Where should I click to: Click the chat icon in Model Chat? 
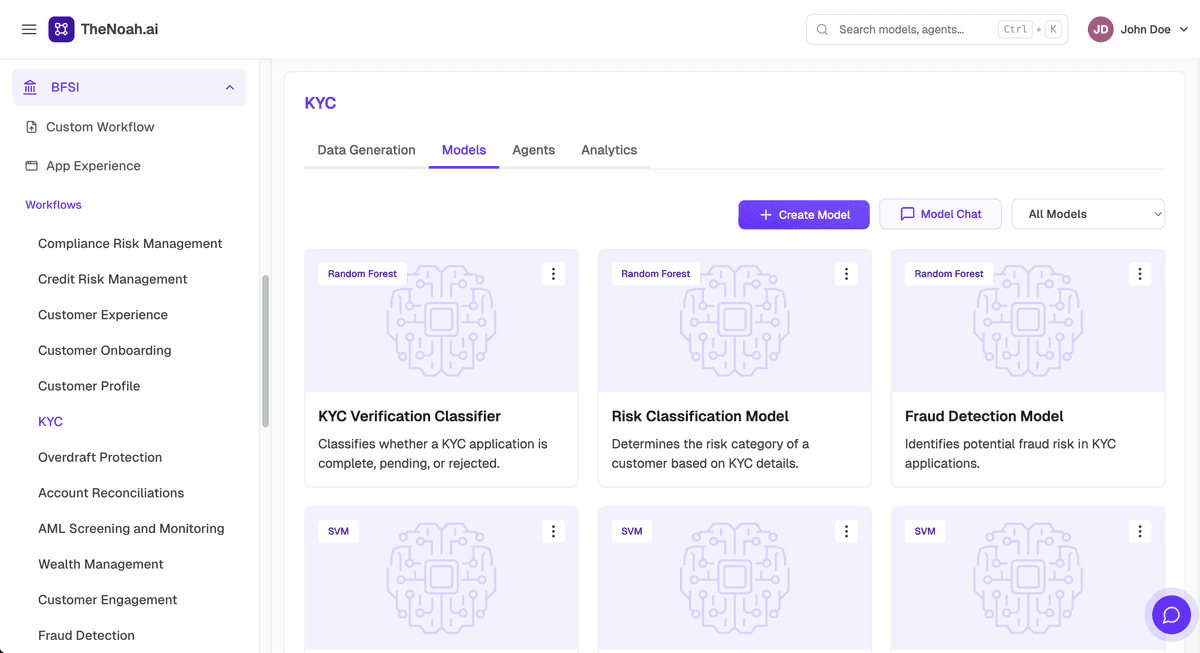(x=908, y=214)
